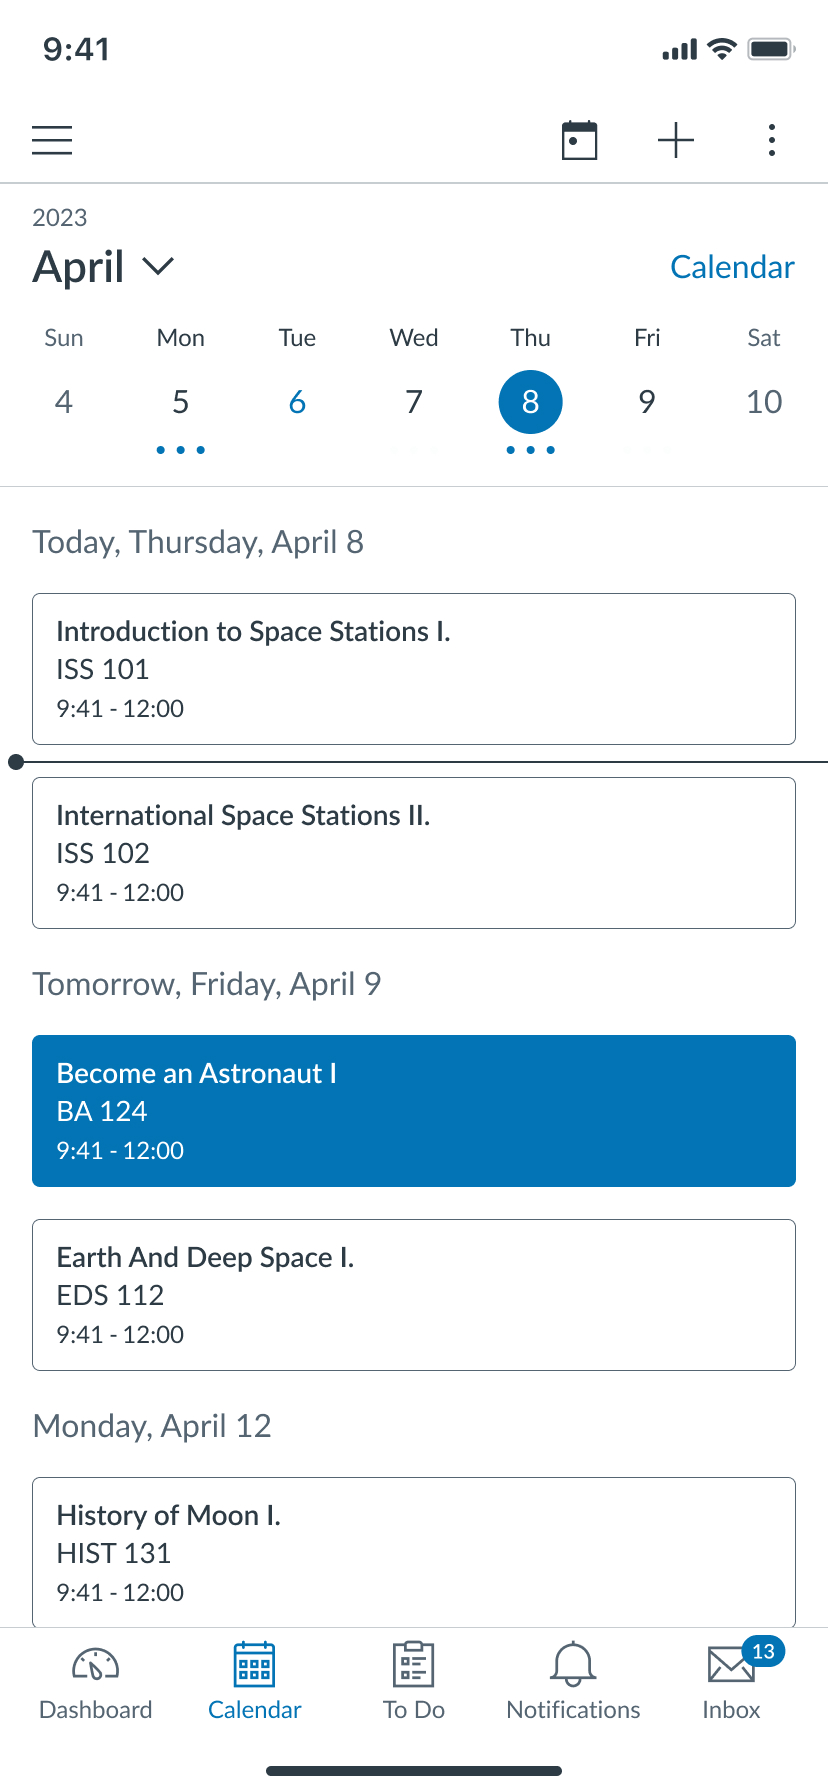
Task: Open the Become an Astronaut I event
Action: coord(414,1111)
